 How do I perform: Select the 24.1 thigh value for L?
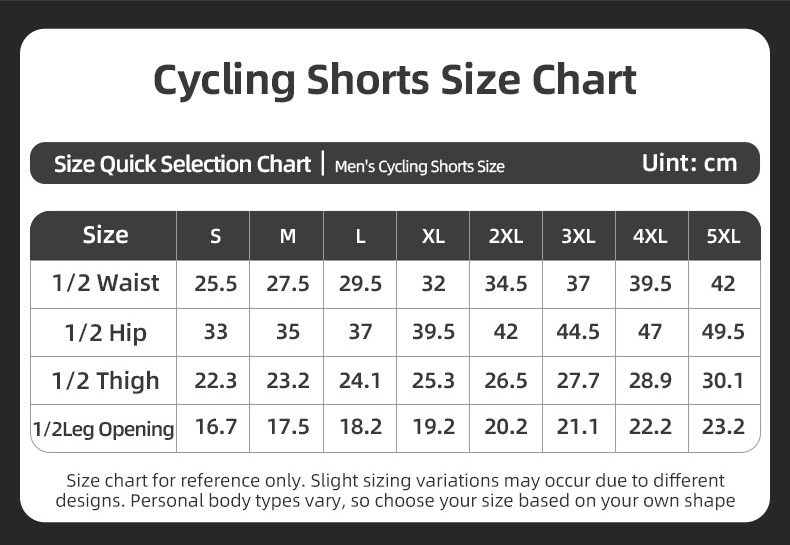(x=360, y=380)
